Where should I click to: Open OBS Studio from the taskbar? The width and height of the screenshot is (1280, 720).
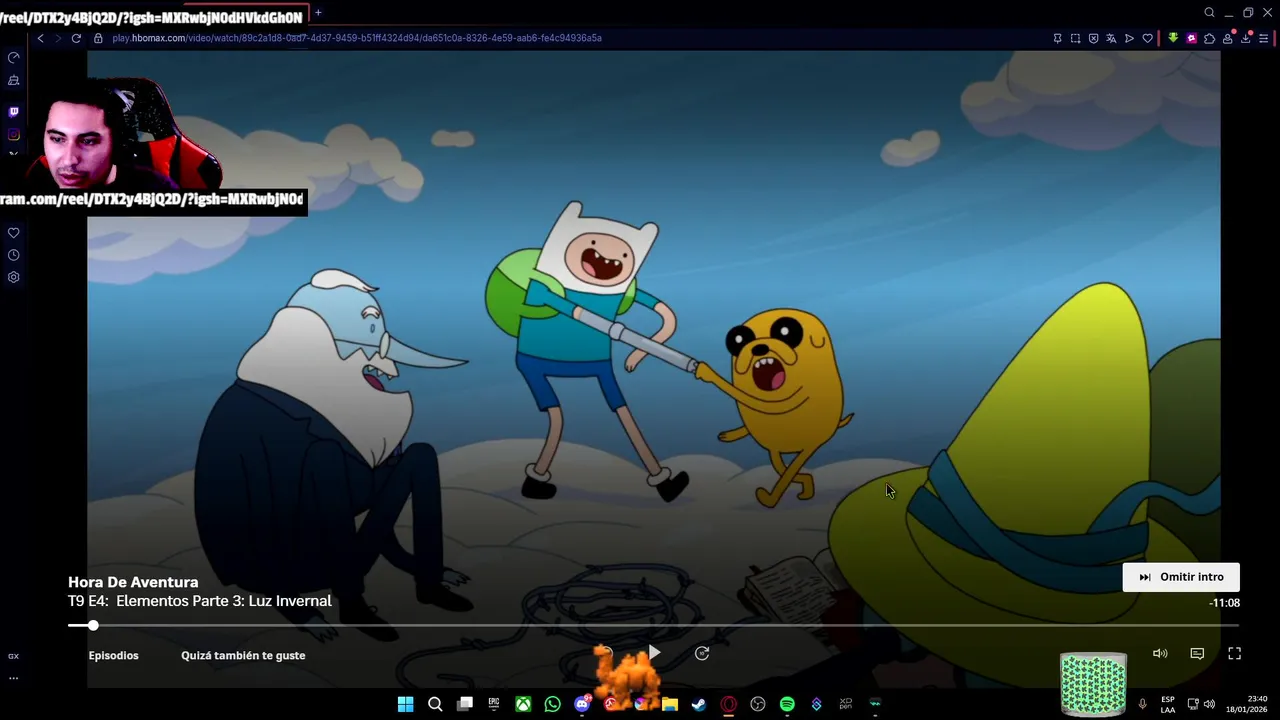[x=758, y=704]
